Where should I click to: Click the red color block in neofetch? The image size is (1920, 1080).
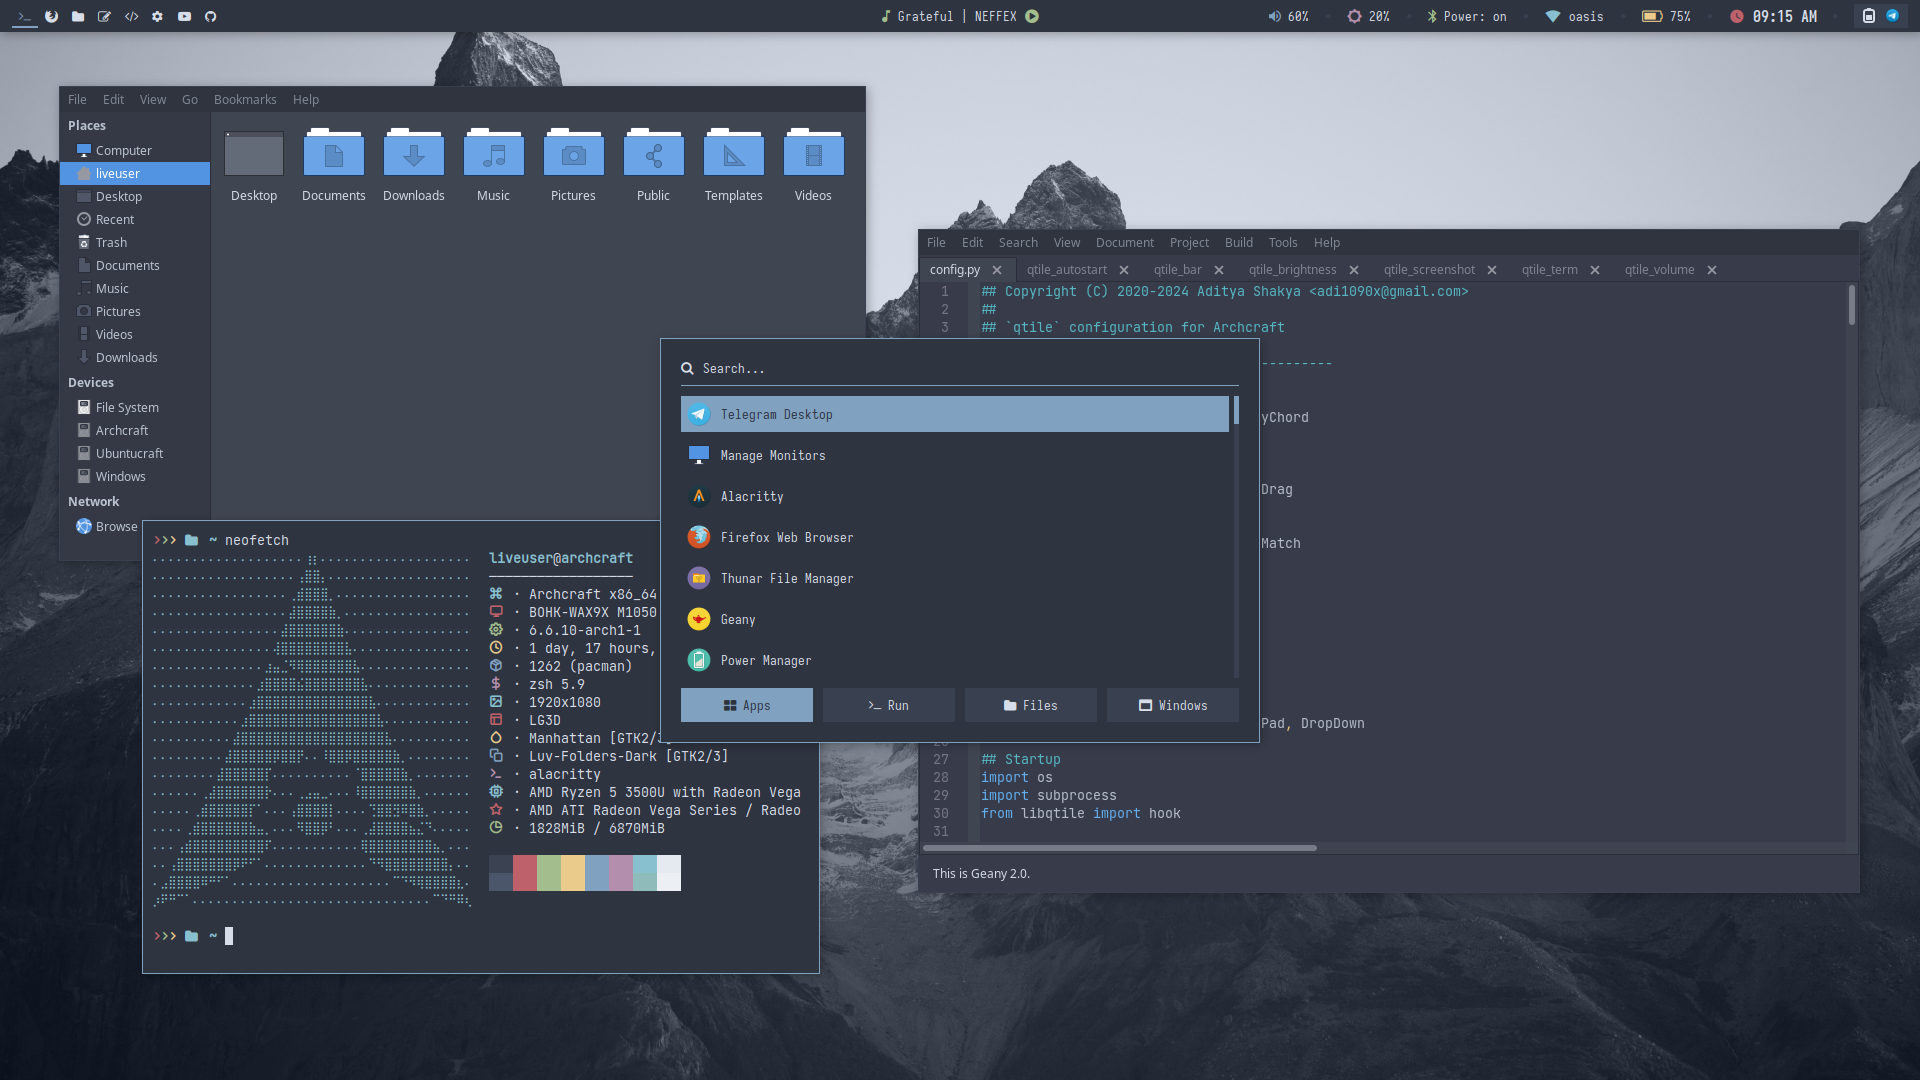[525, 873]
